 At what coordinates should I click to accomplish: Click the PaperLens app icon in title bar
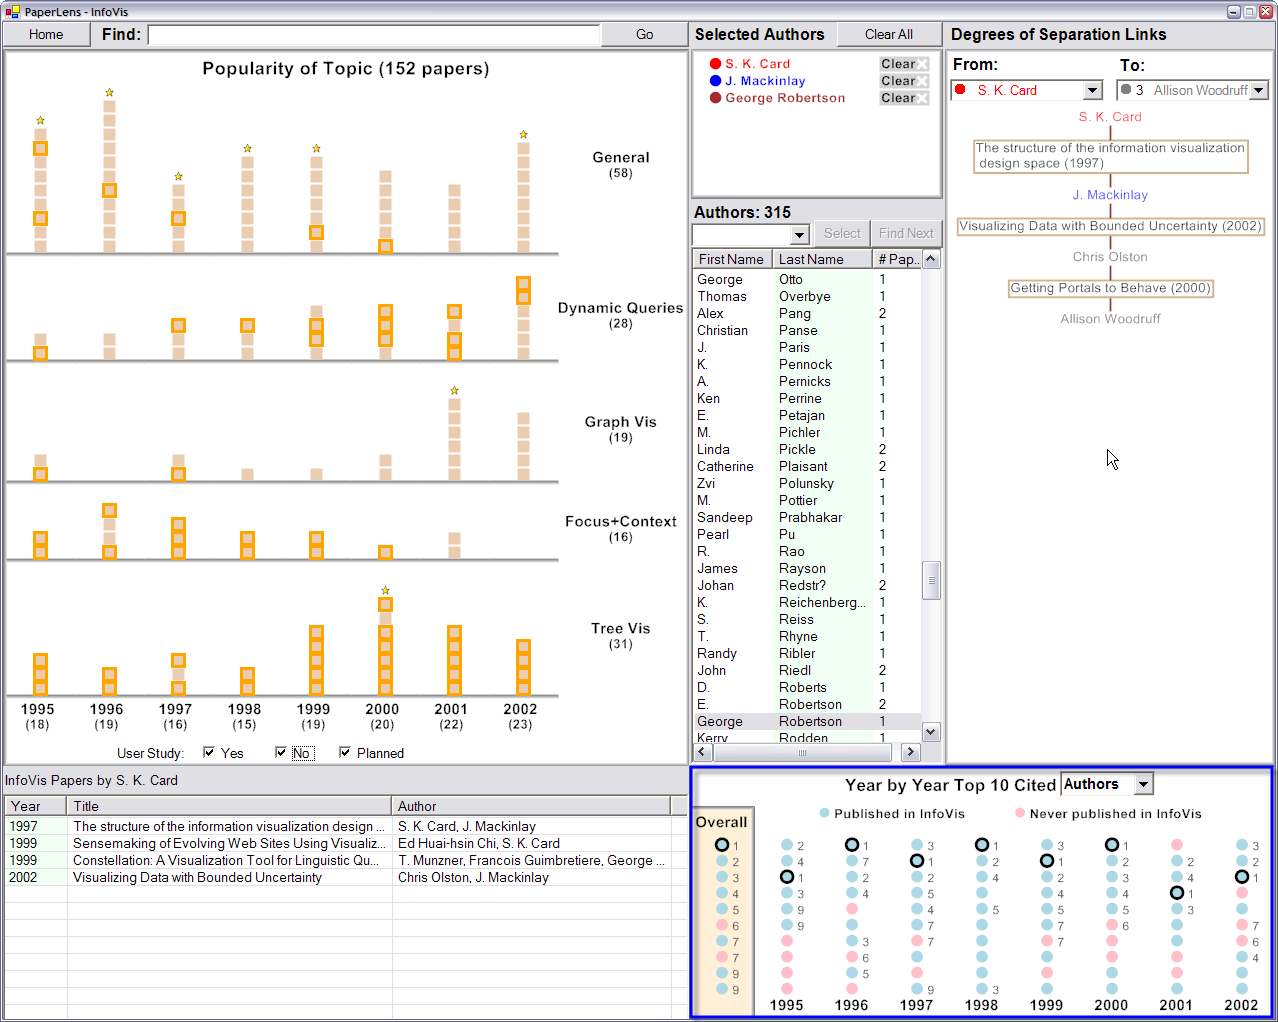point(12,12)
